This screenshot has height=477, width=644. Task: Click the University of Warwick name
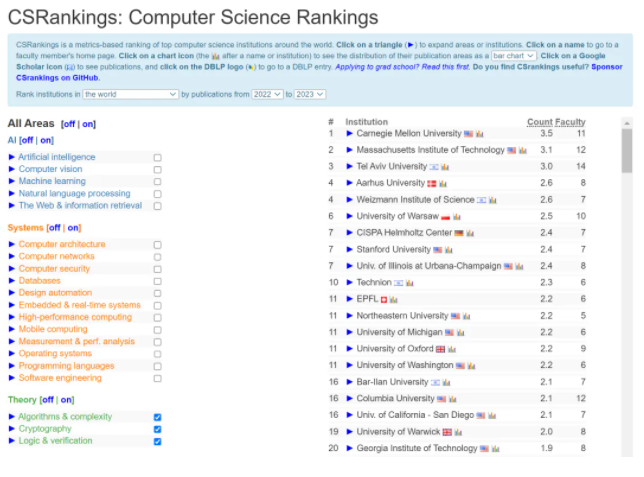click(x=398, y=432)
